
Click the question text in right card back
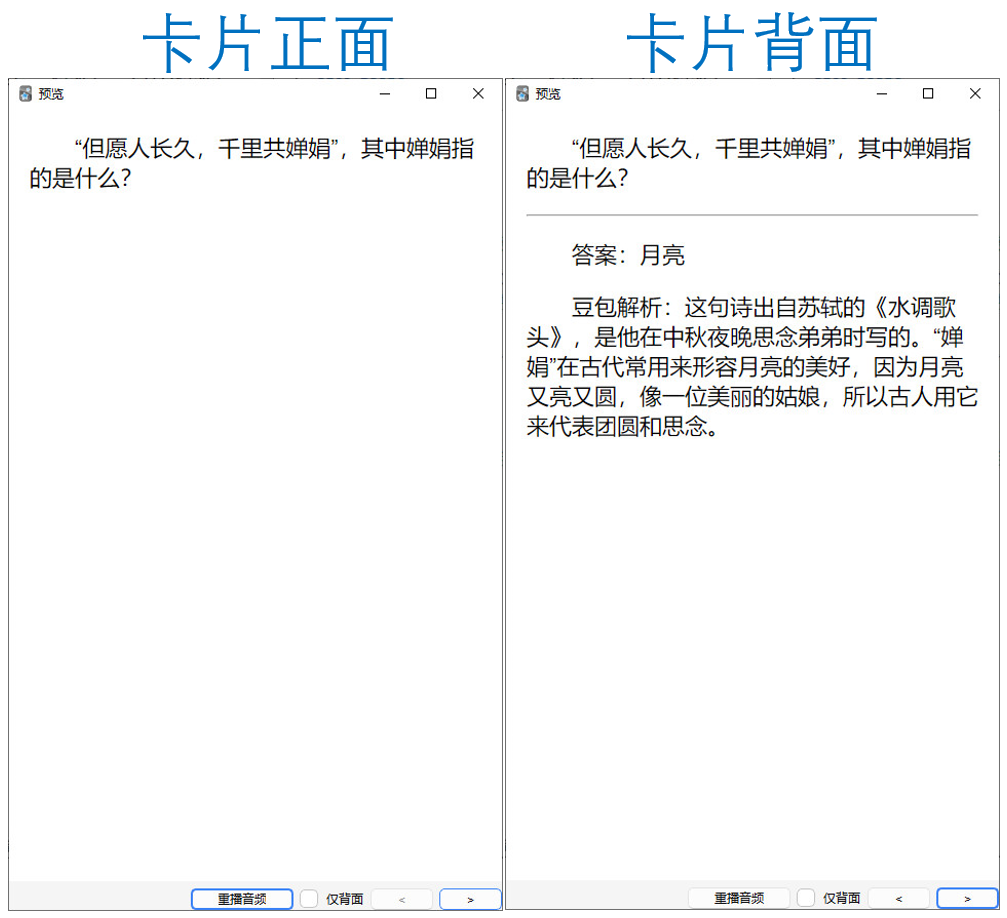click(749, 163)
